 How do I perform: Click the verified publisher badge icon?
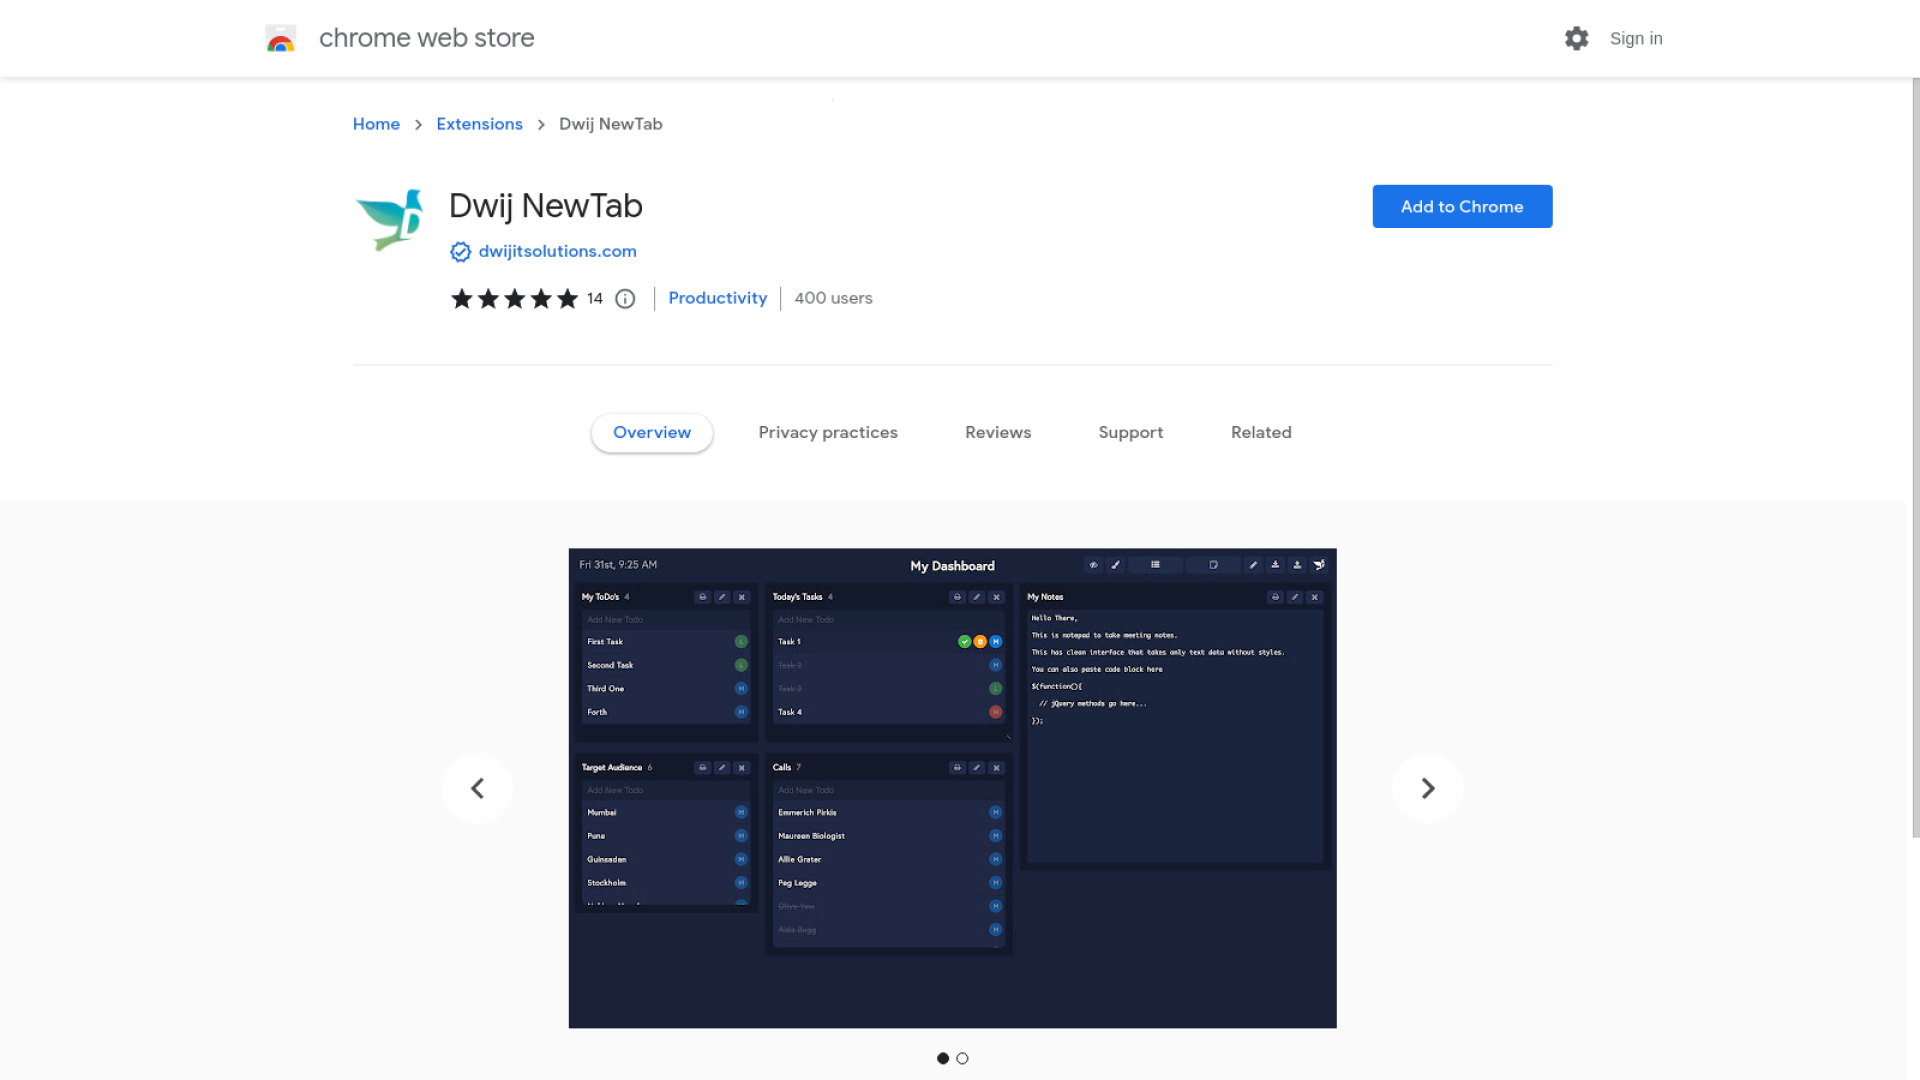tap(460, 252)
